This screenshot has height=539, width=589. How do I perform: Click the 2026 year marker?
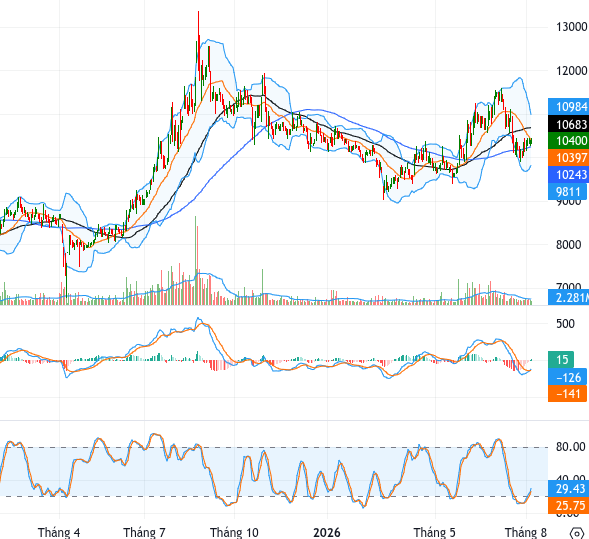(x=327, y=532)
